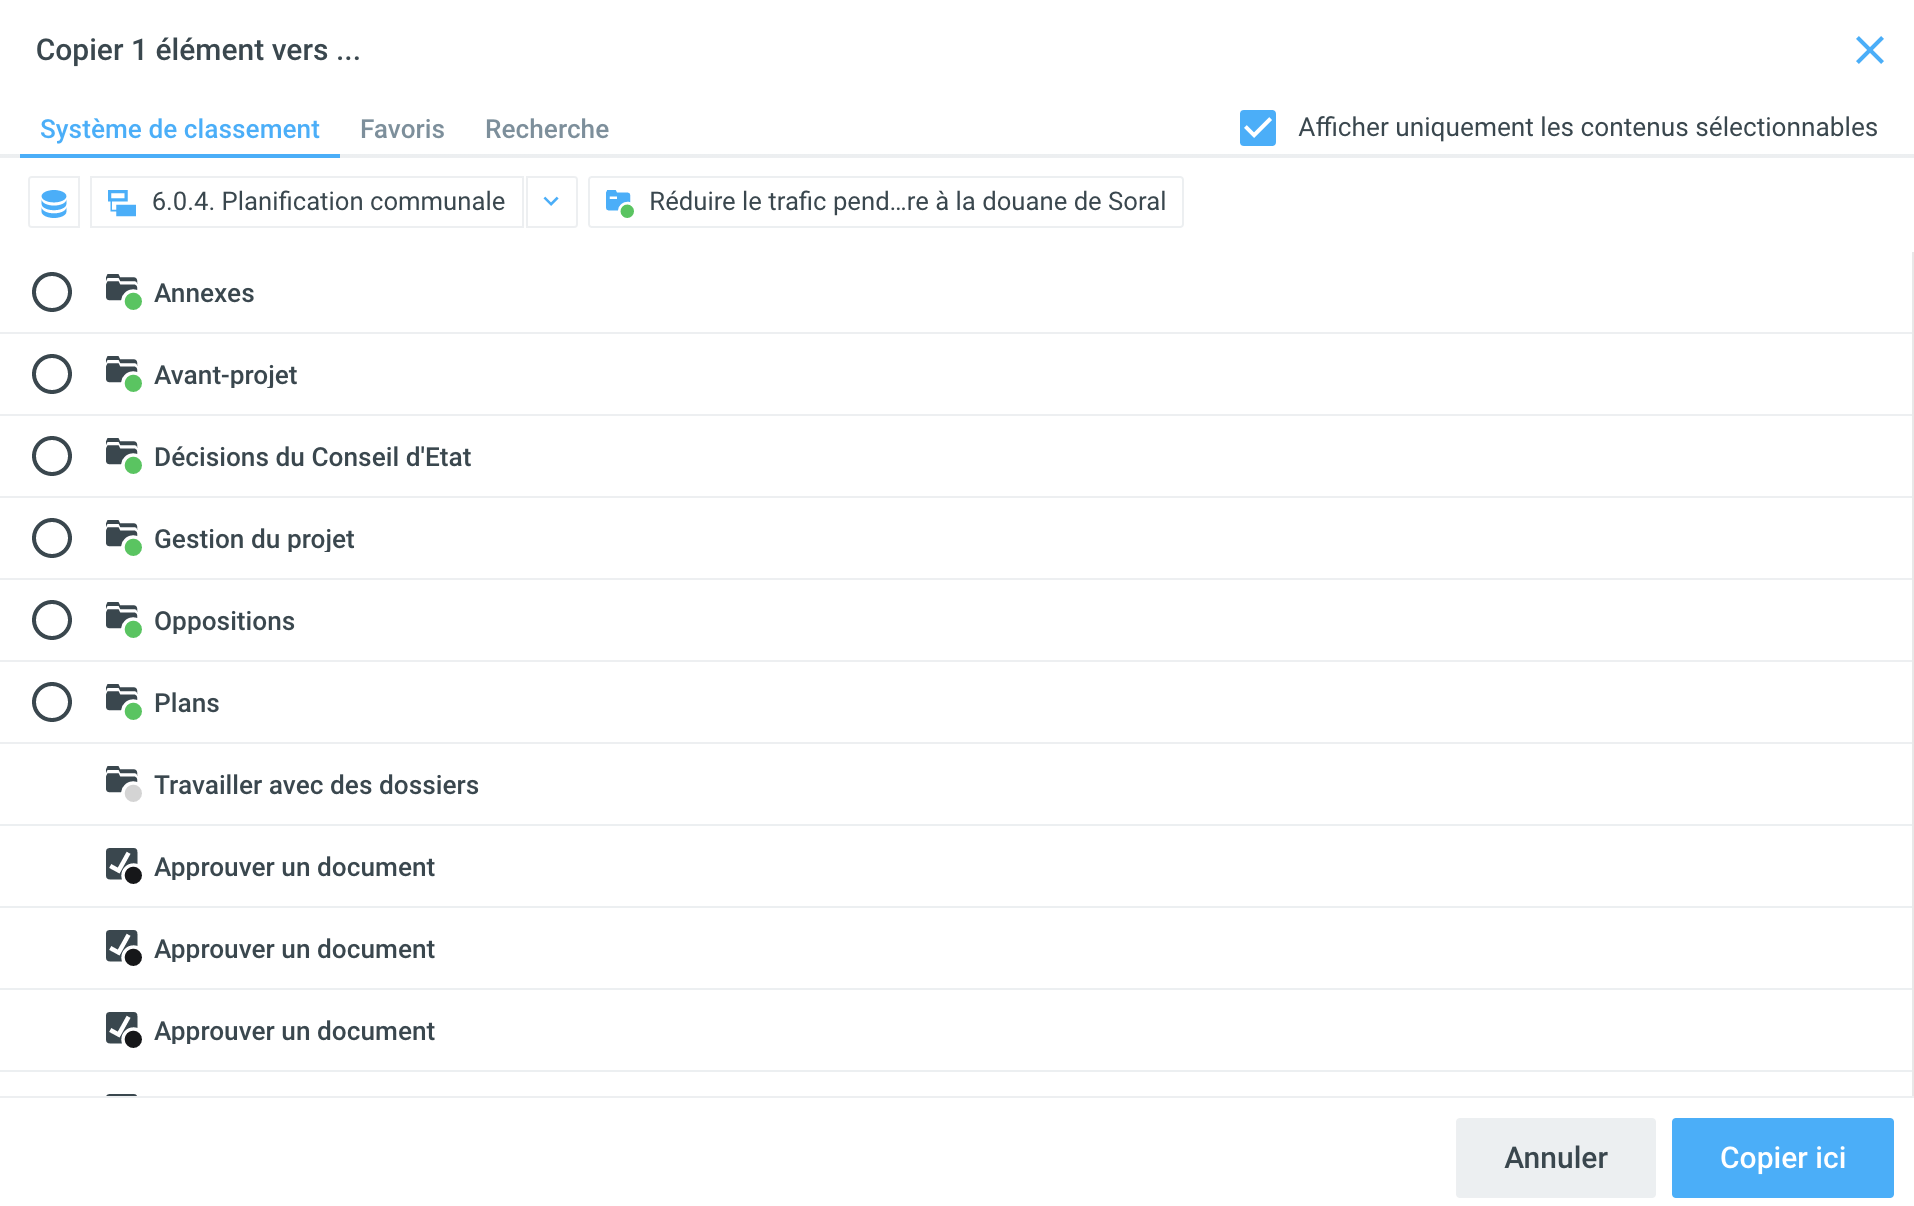1914x1206 pixels.
Task: Click the first Approuver un document task icon
Action: 122,865
